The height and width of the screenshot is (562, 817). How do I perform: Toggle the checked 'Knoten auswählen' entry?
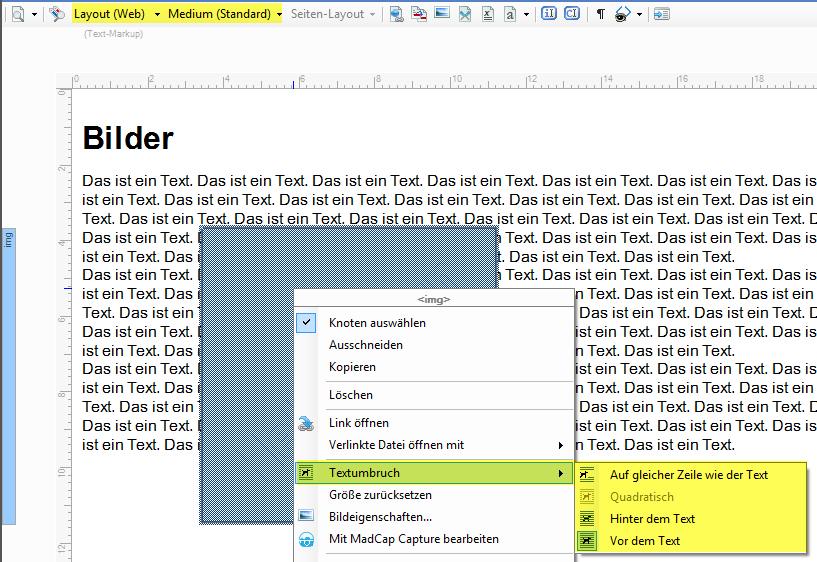(x=377, y=323)
